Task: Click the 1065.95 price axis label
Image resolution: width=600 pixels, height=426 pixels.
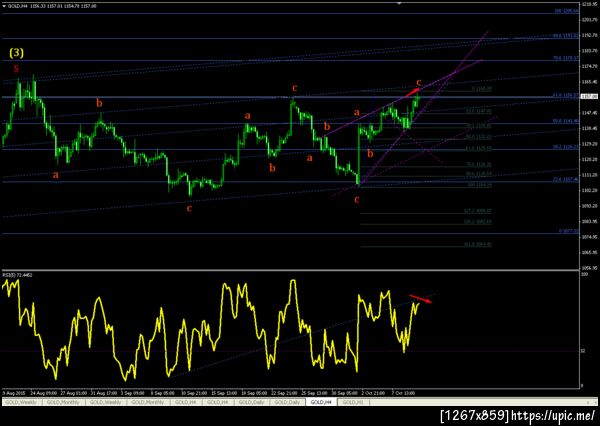Action: [589, 252]
